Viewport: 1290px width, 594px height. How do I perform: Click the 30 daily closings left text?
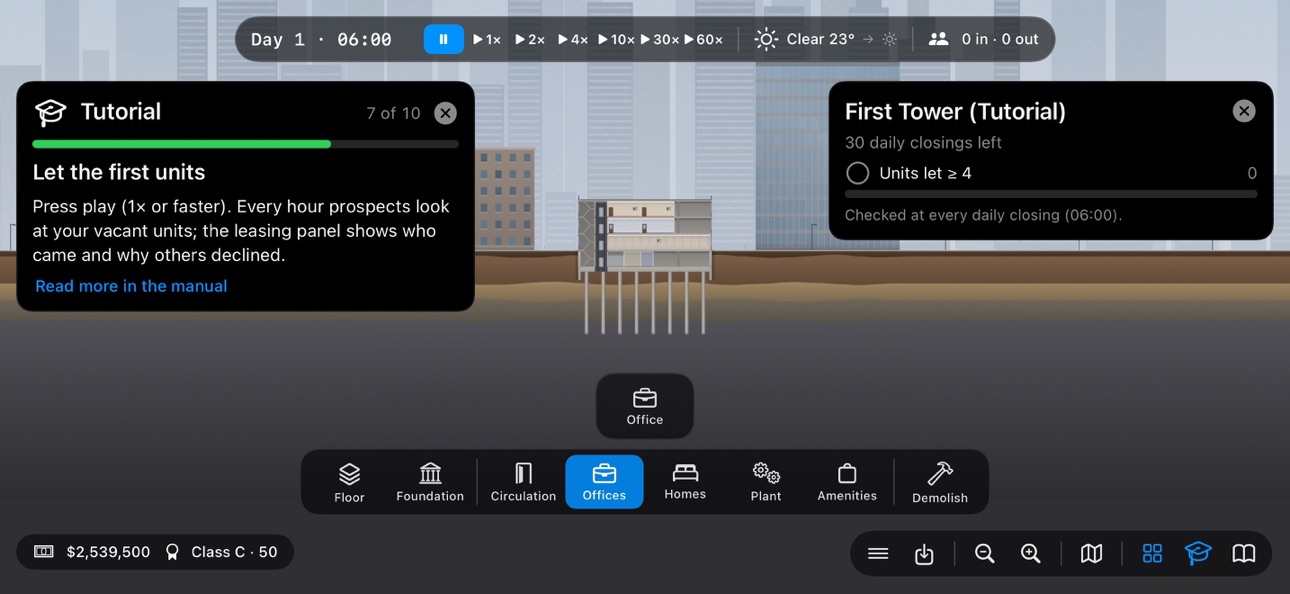click(923, 143)
